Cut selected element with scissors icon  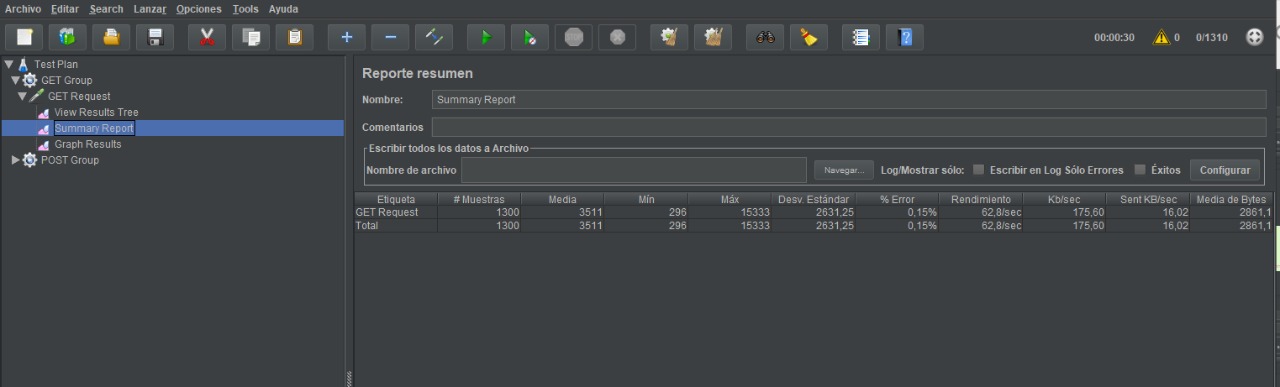(x=207, y=37)
